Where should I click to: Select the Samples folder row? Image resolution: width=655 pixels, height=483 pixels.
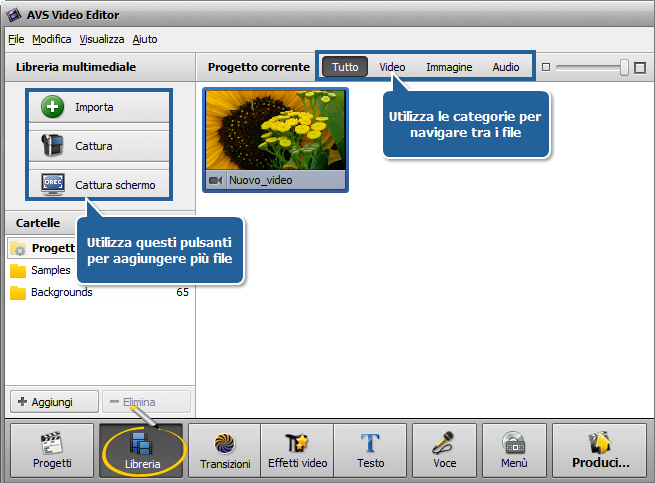(100, 270)
